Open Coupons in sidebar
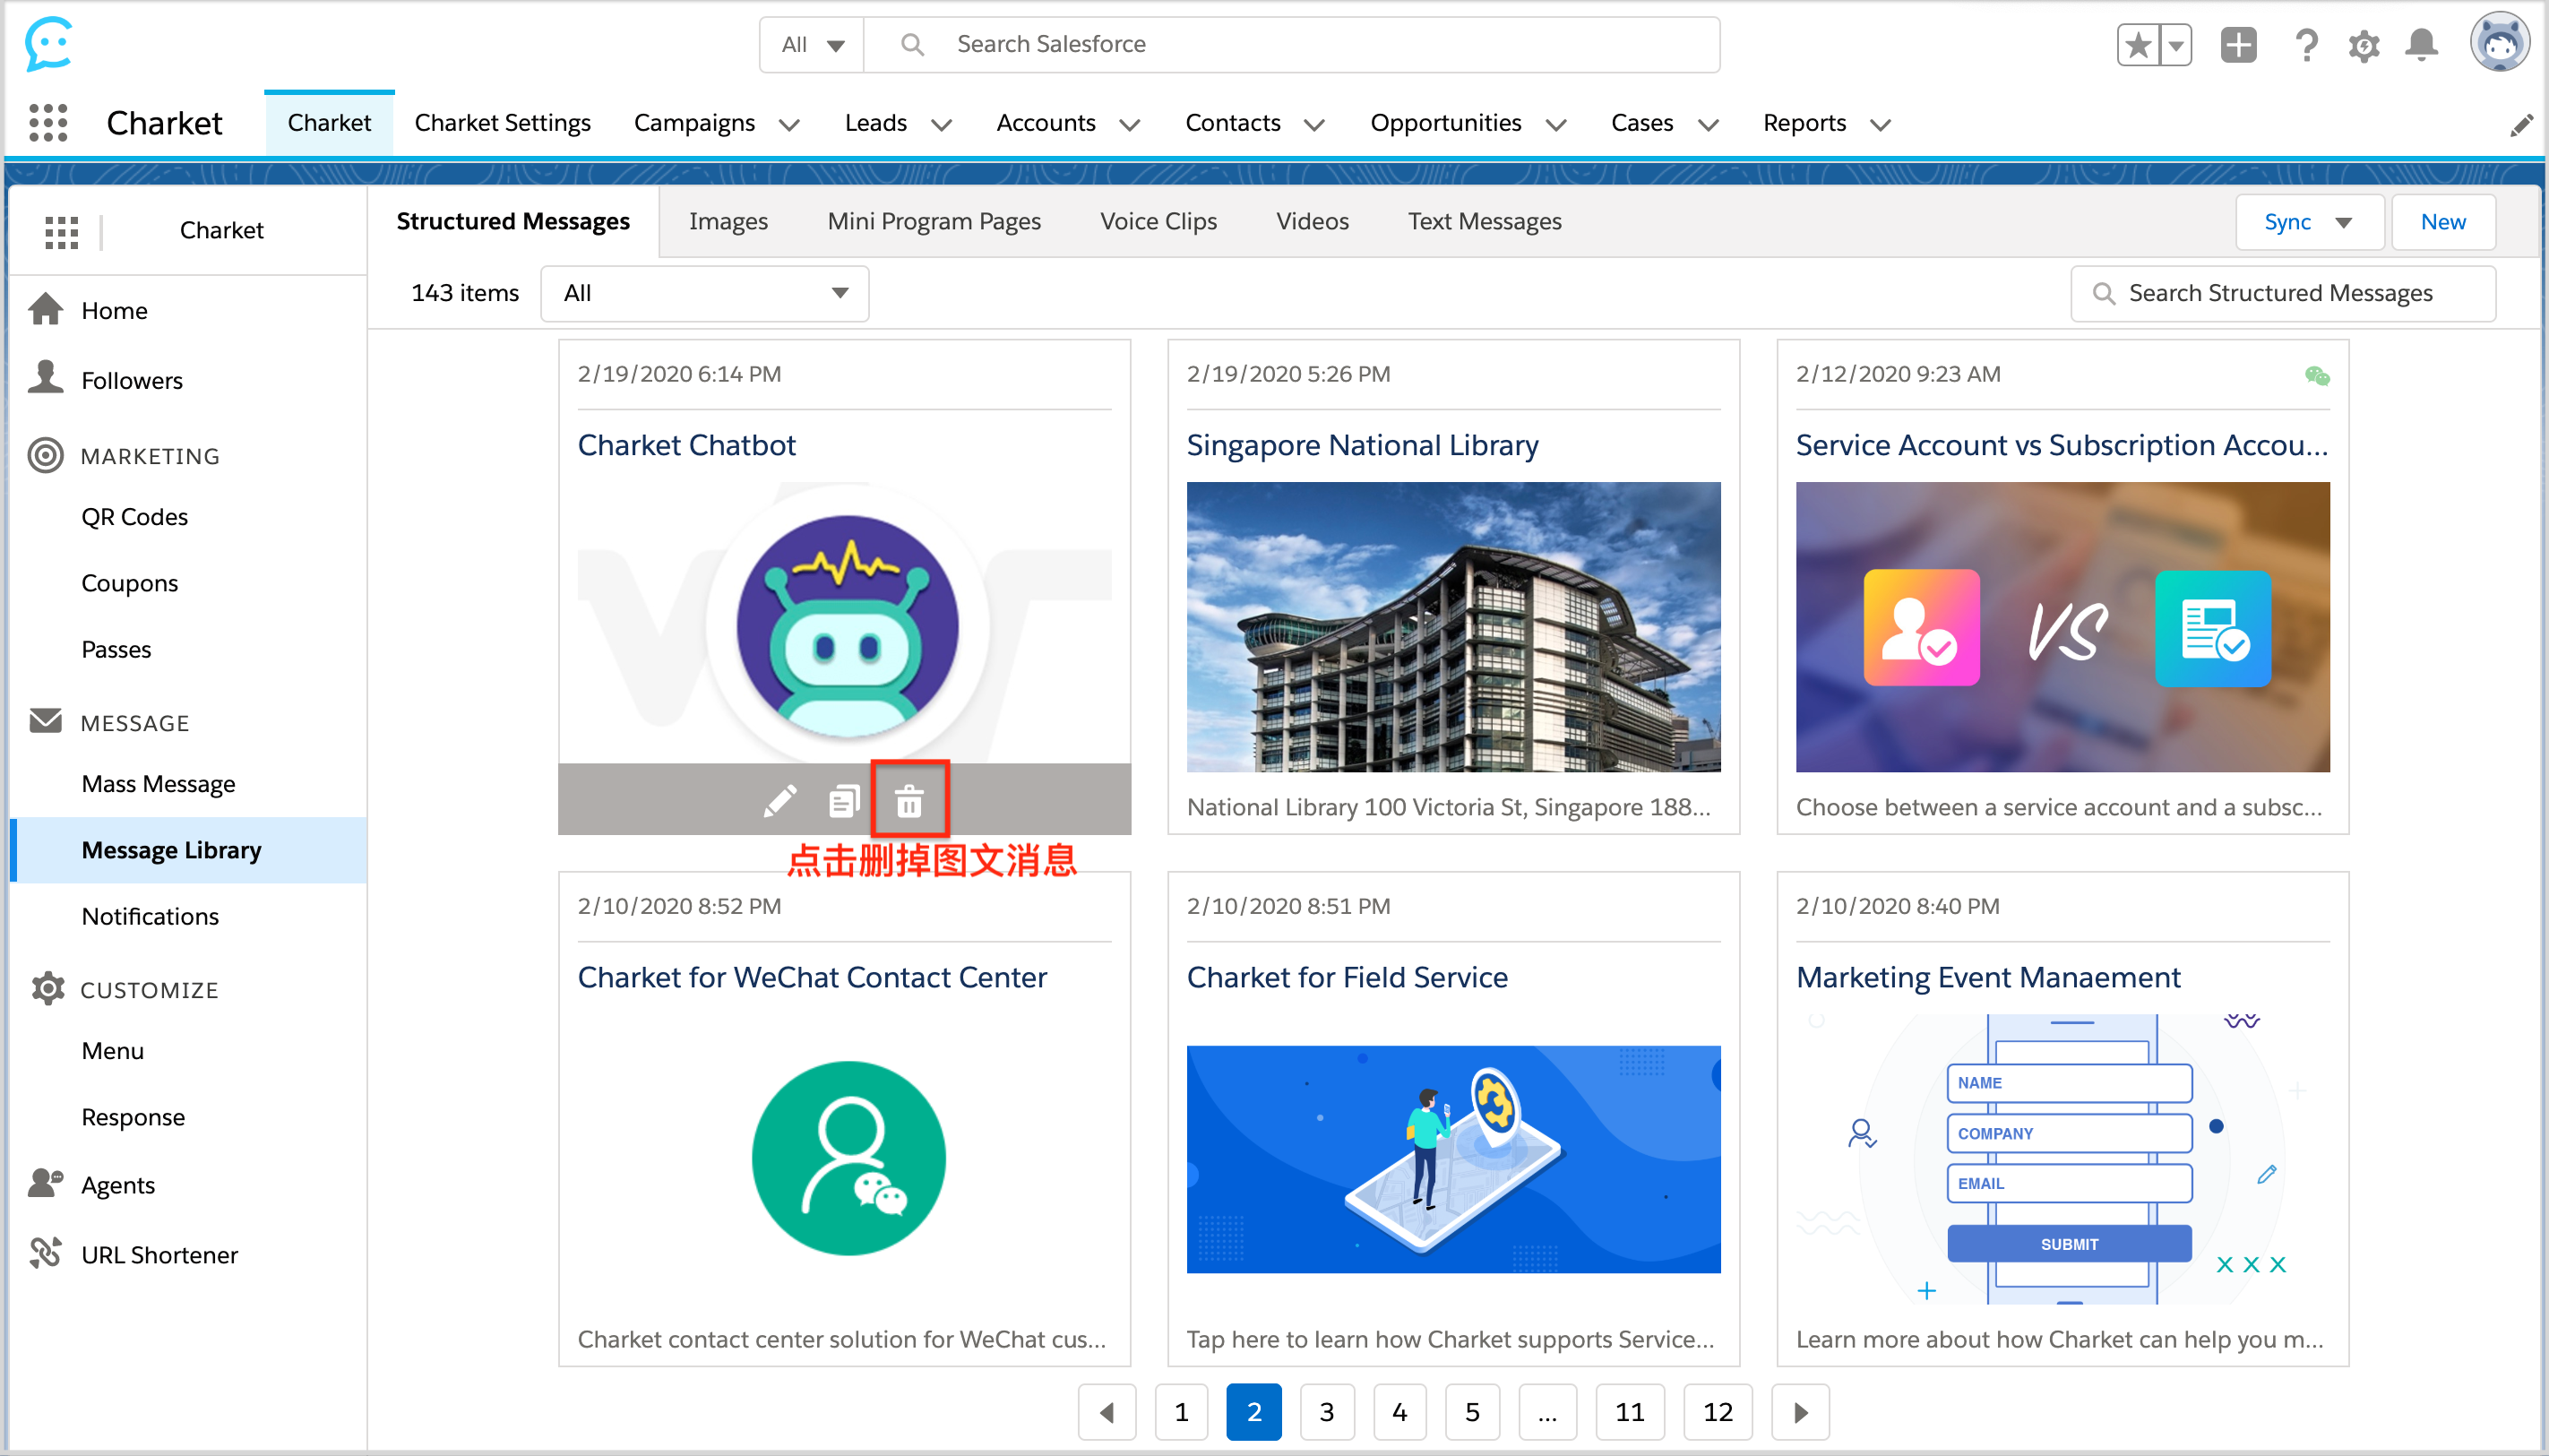The image size is (2549, 1456). (130, 583)
